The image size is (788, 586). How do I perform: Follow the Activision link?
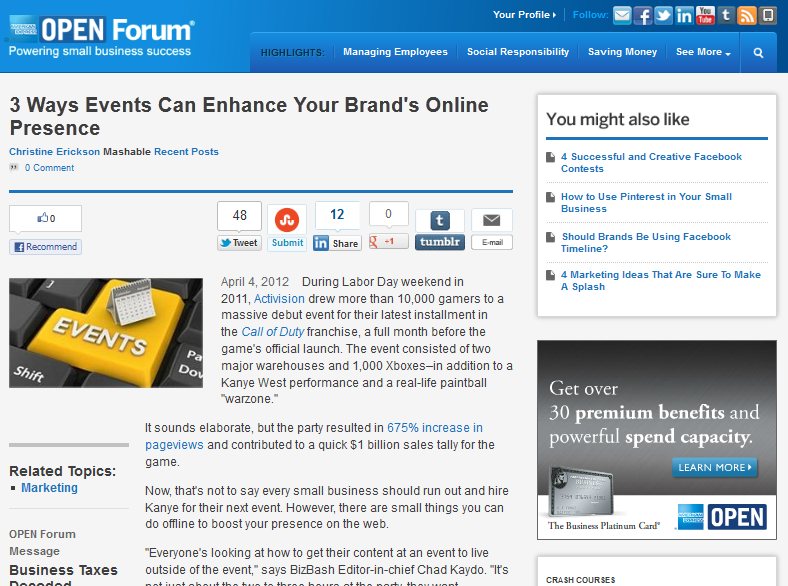tap(279, 299)
